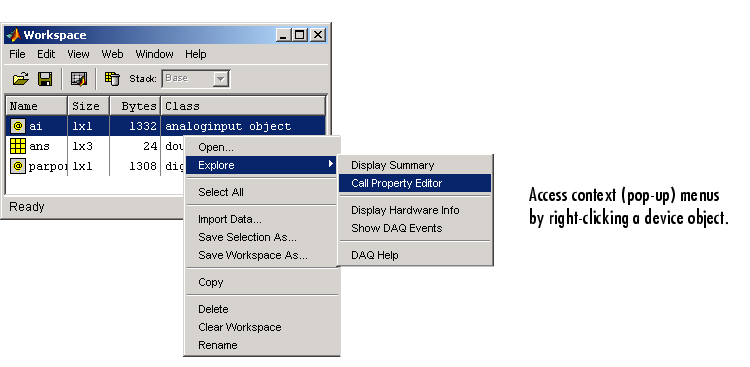Viewport: 750px width, 367px height.
Task: Choose Clear Workspace in context menu
Action: tap(262, 327)
